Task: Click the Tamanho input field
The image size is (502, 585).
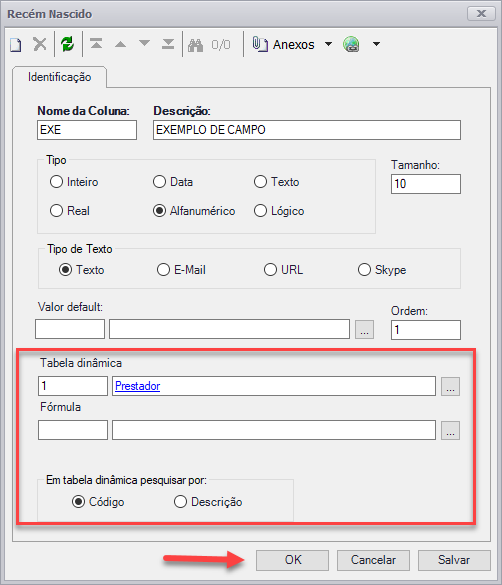Action: 426,184
